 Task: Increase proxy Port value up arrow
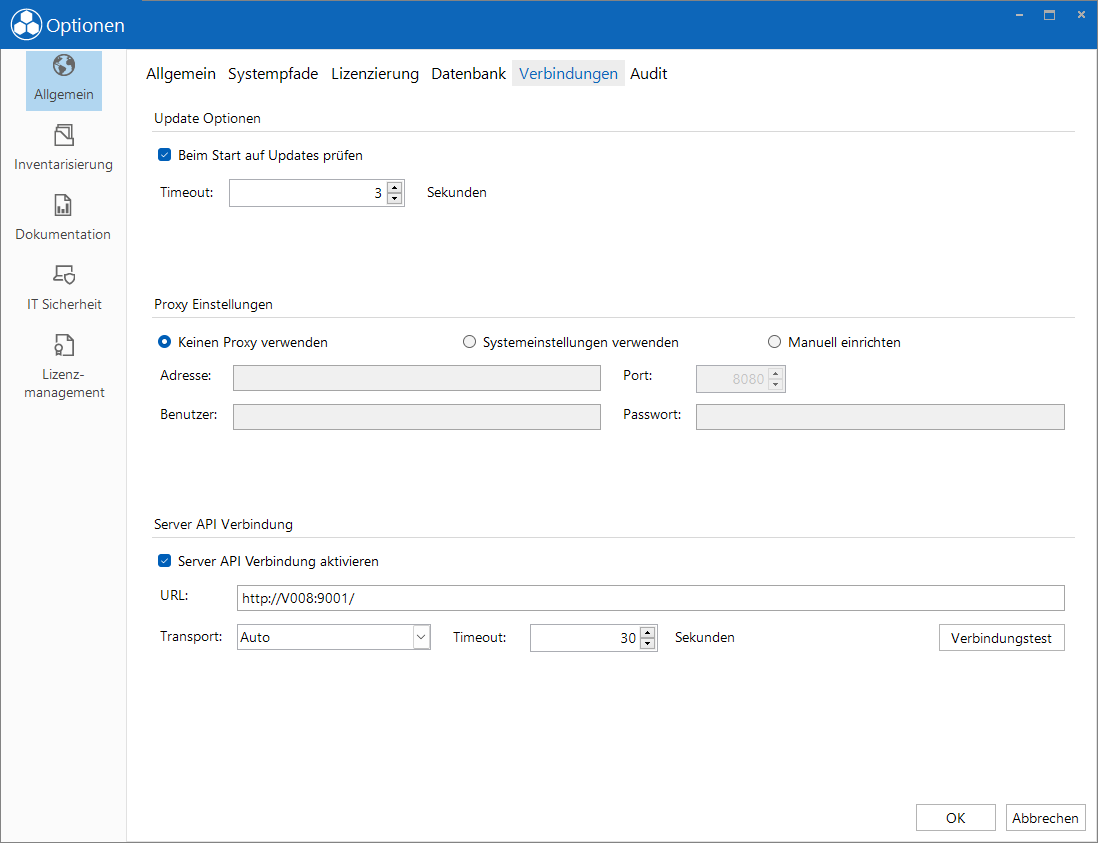775,373
